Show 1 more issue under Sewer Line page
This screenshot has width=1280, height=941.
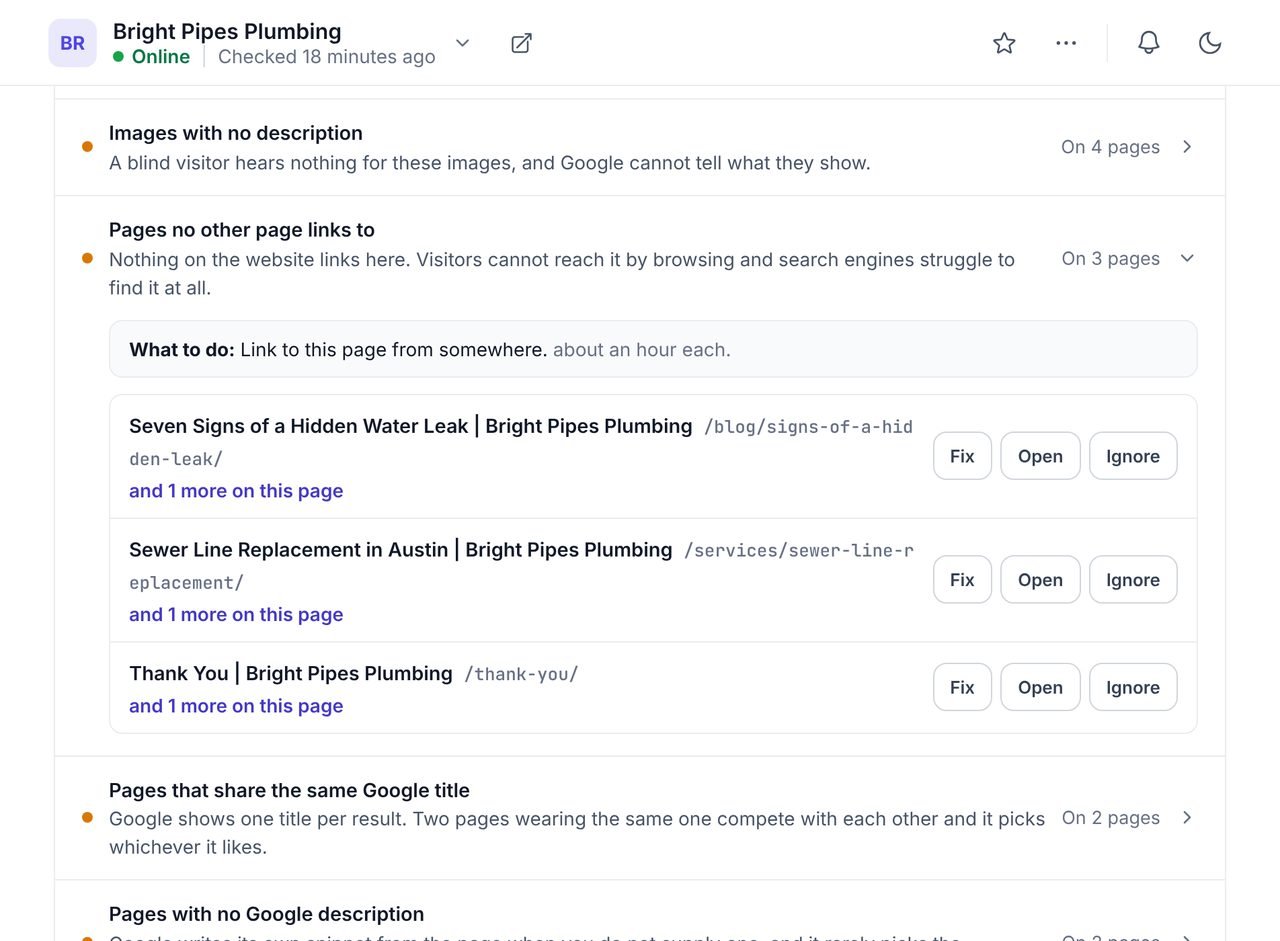click(x=236, y=615)
